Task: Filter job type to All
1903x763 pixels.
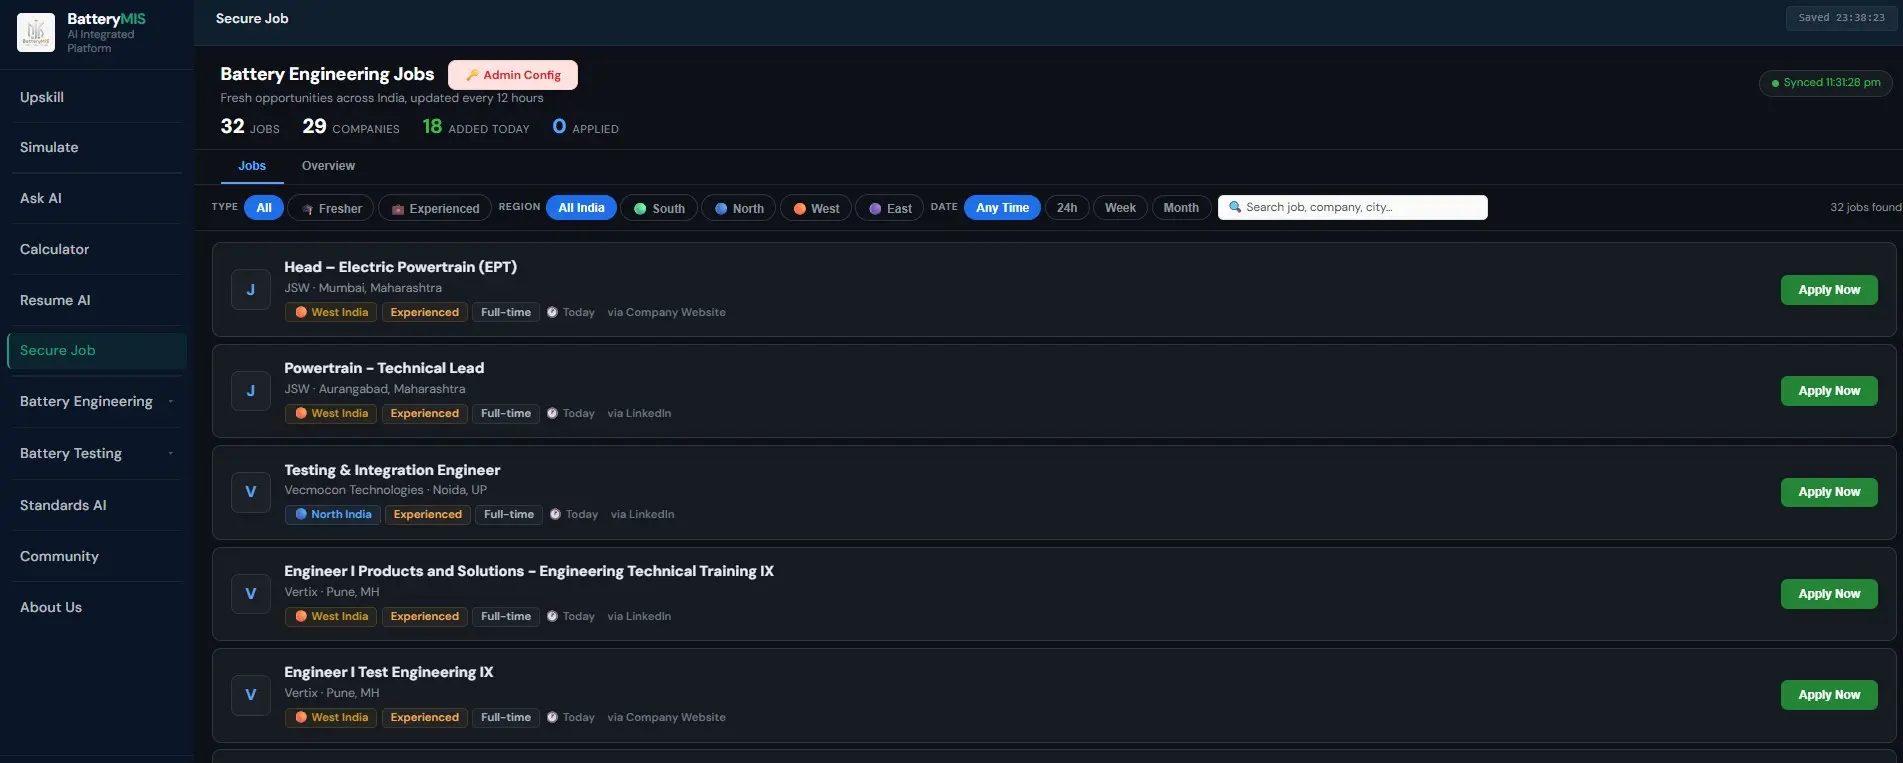Action: click(264, 208)
